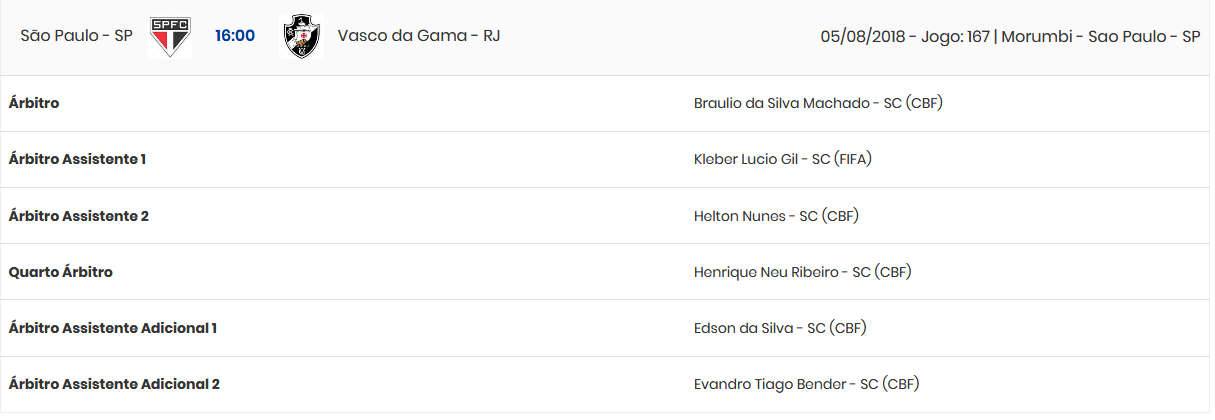
Task: Click the Árbitro row label
Action: (34, 103)
